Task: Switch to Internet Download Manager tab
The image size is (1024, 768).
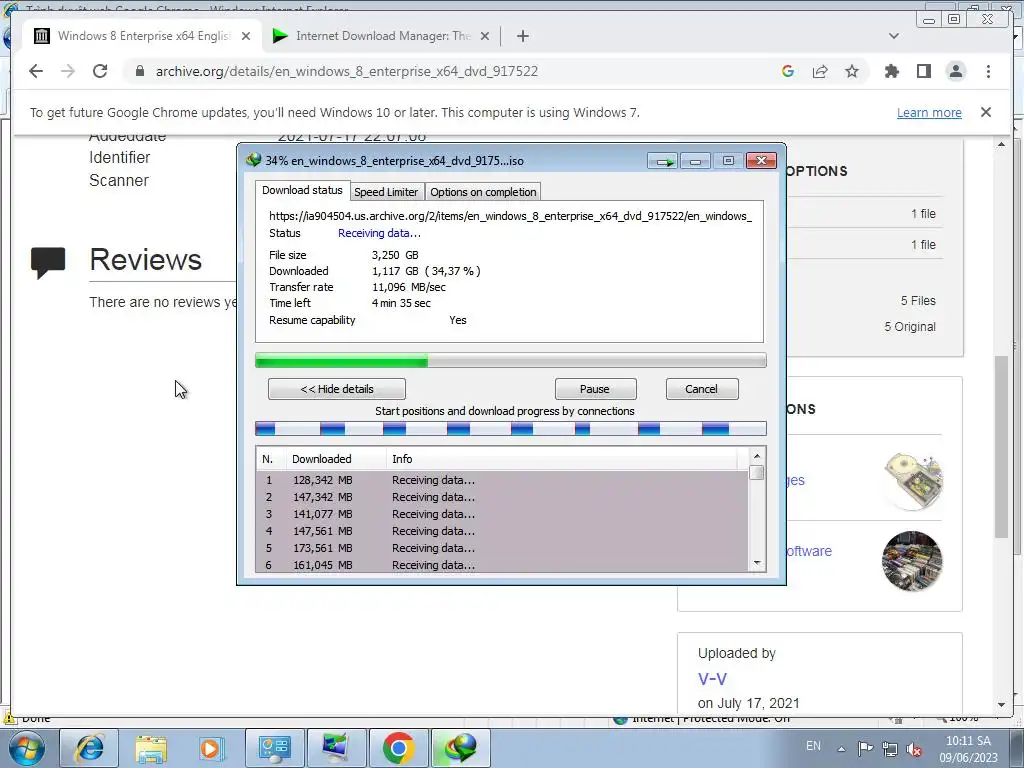Action: [381, 36]
